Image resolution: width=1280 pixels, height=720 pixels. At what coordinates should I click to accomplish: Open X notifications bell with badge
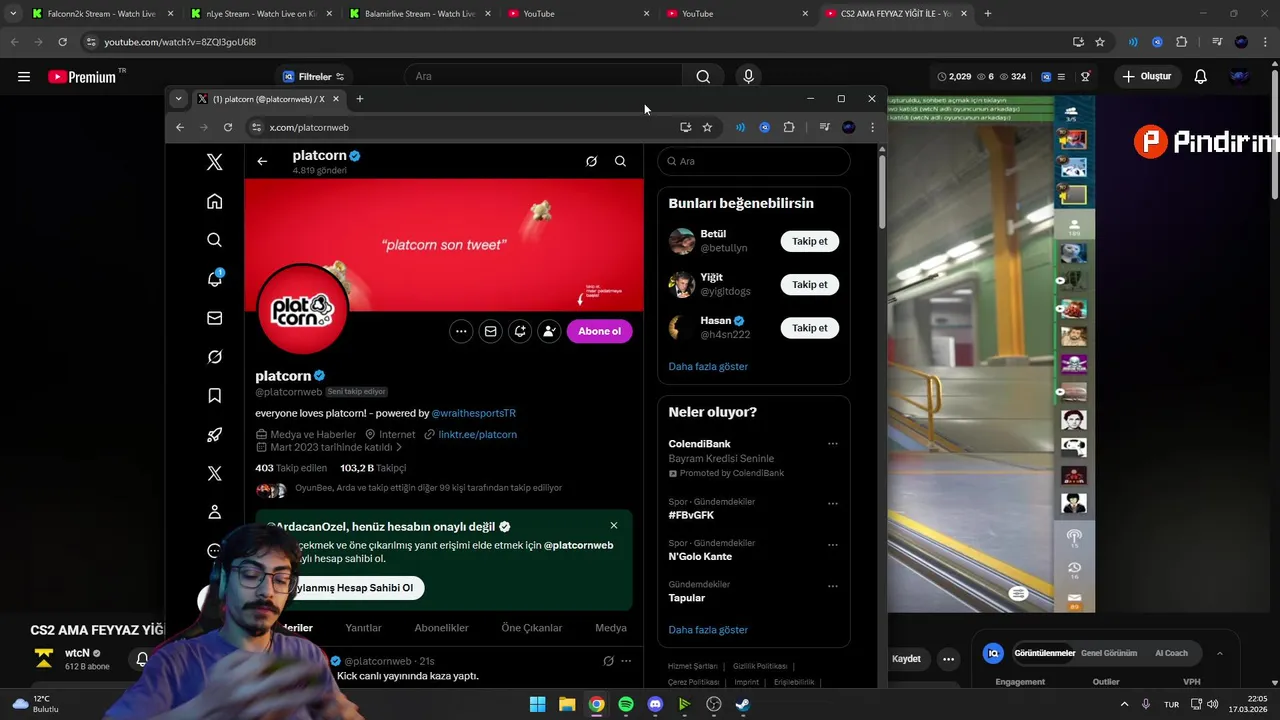[214, 278]
